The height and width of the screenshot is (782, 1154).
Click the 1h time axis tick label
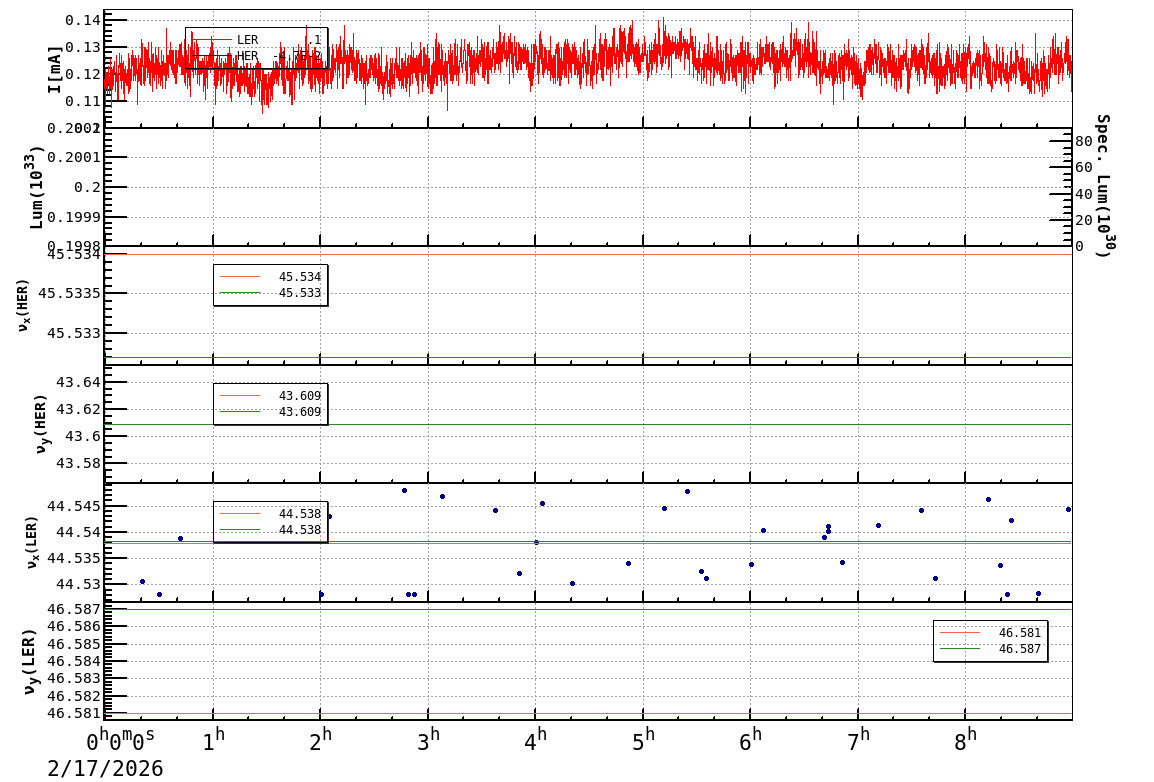(x=213, y=741)
